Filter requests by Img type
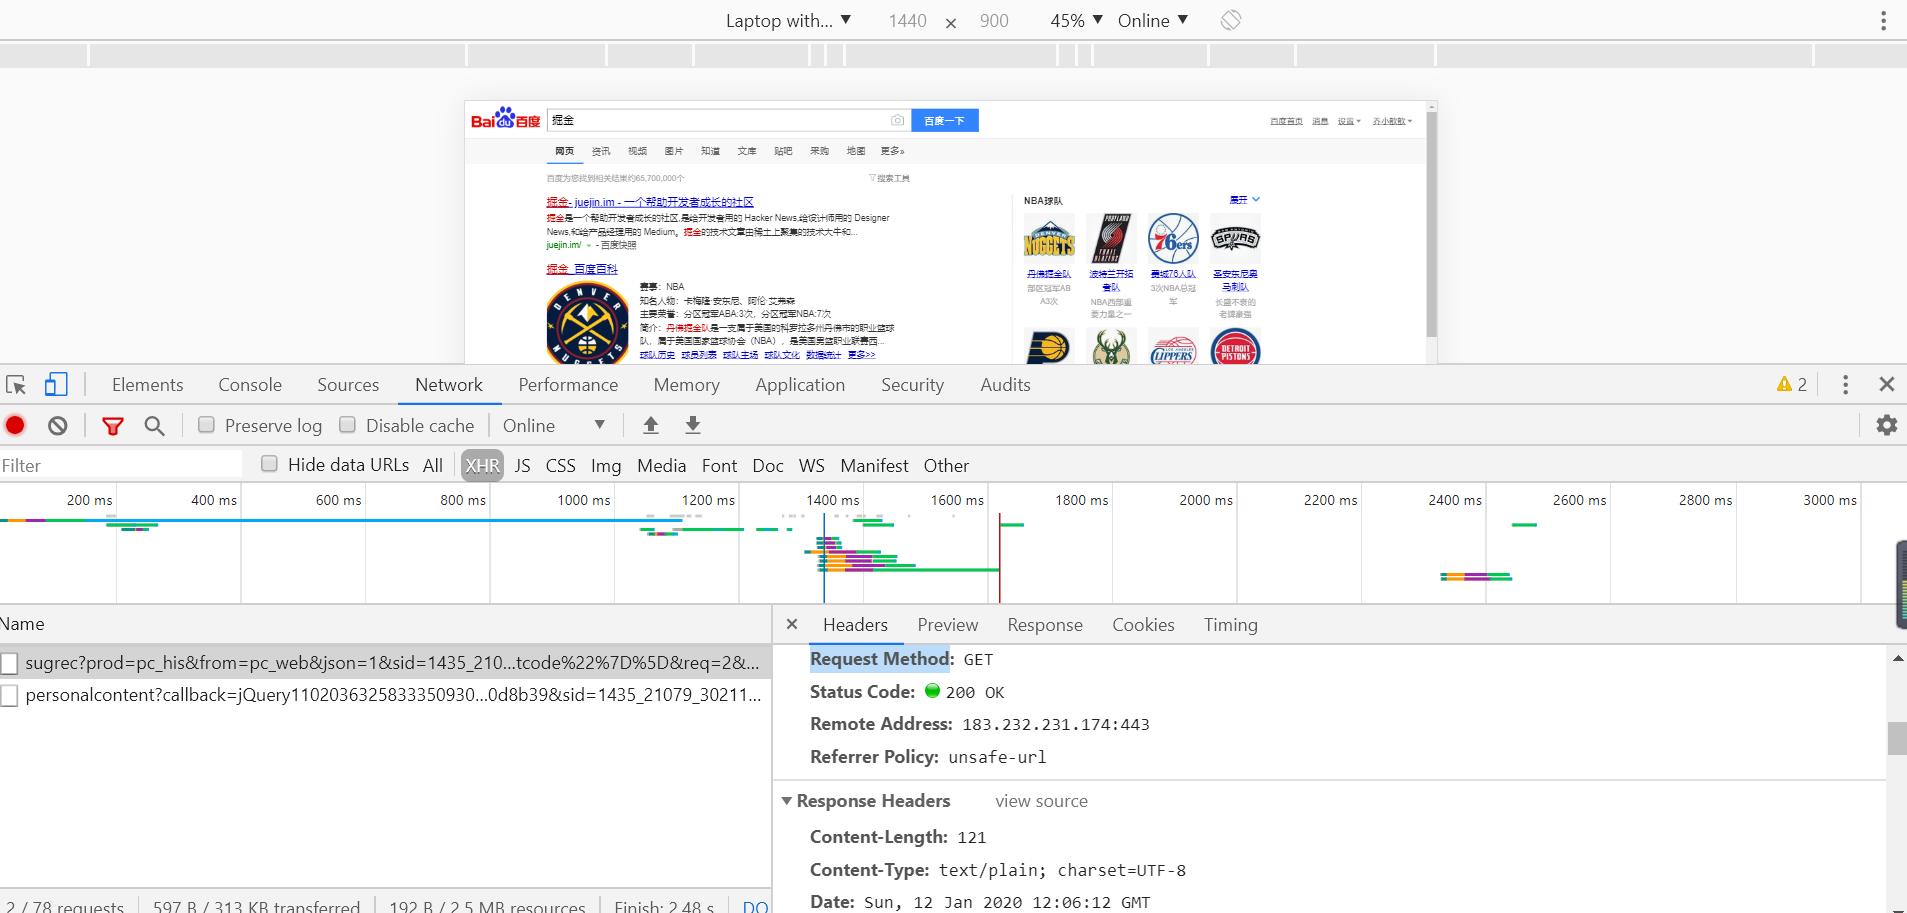1907x913 pixels. 605,465
